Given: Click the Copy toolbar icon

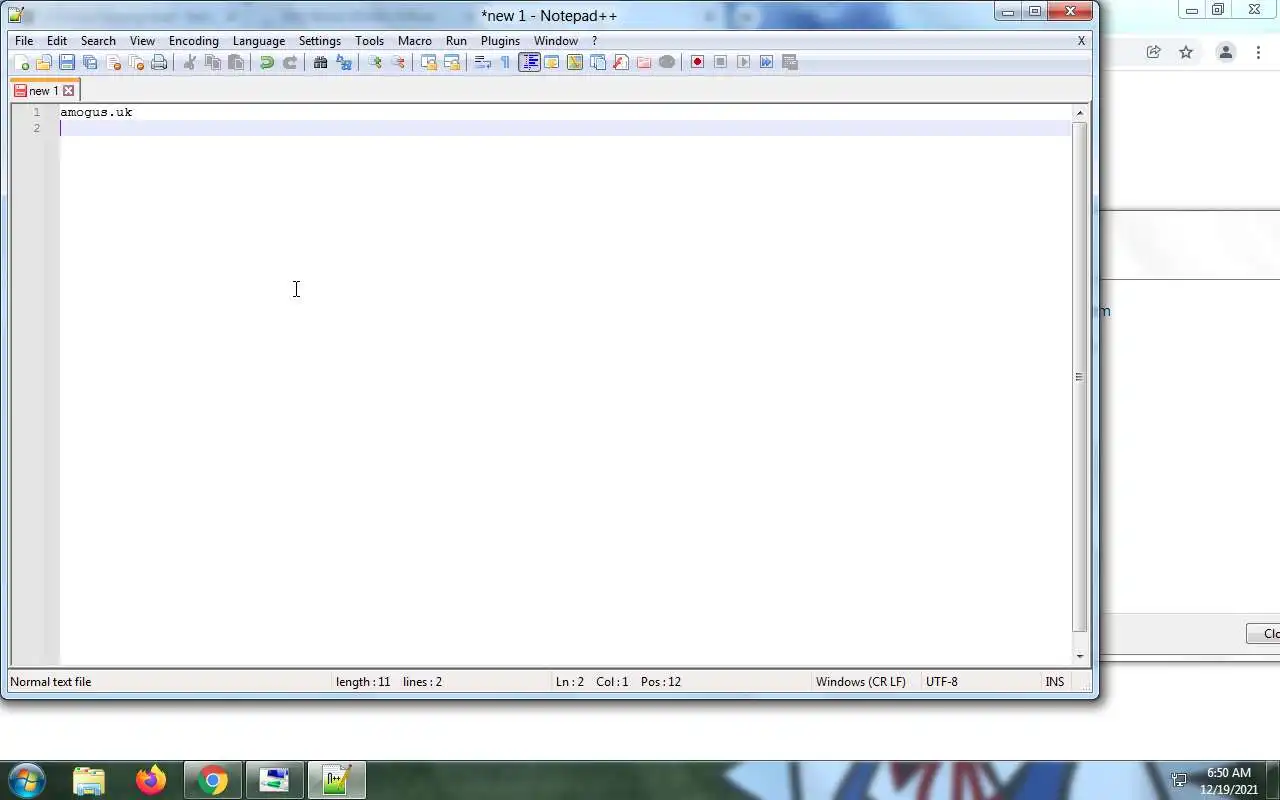Looking at the screenshot, I should [x=212, y=62].
